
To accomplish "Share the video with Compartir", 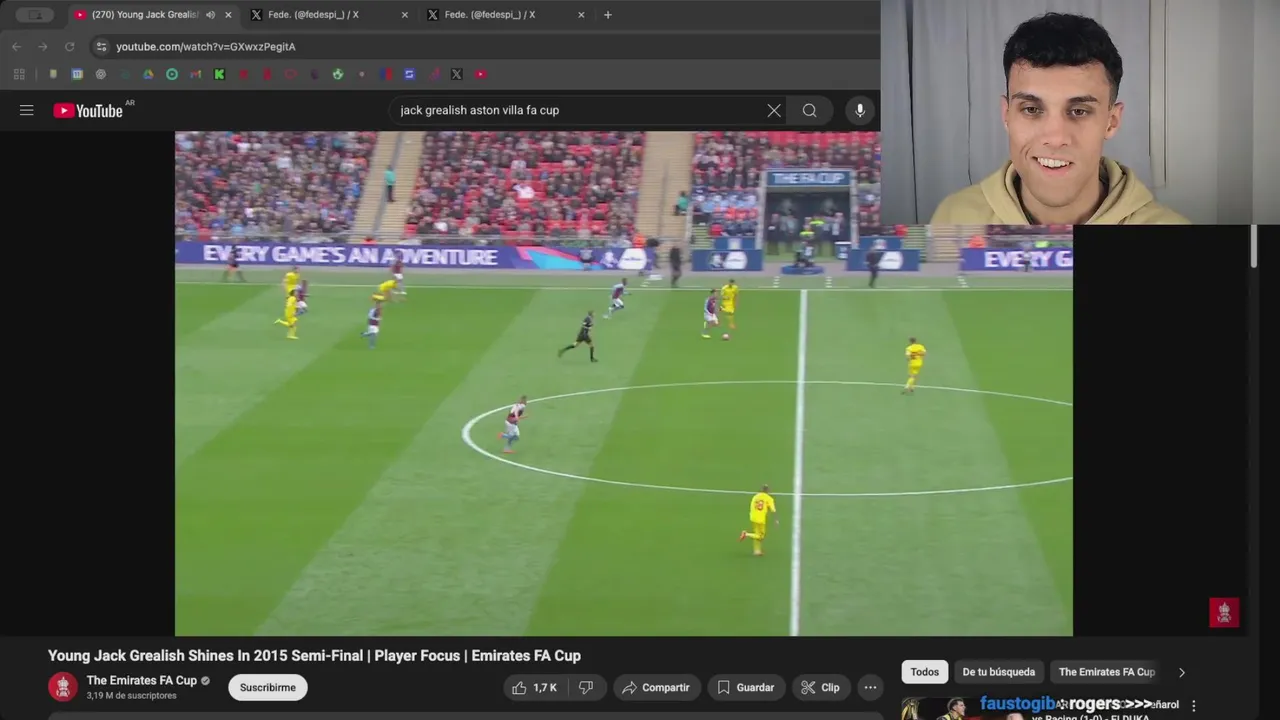I will pyautogui.click(x=656, y=687).
